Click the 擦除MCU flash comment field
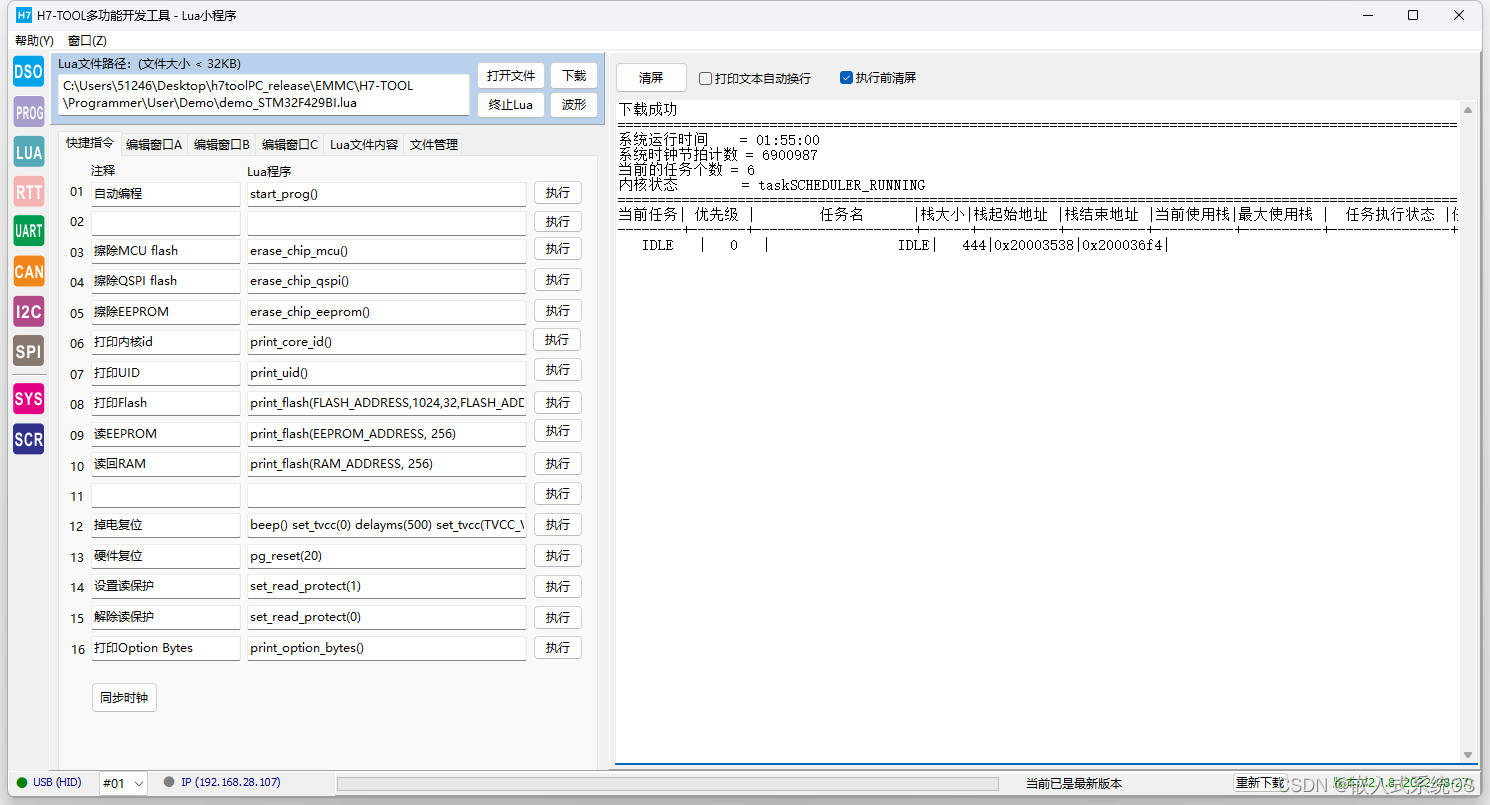The width and height of the screenshot is (1490, 805). pyautogui.click(x=166, y=251)
